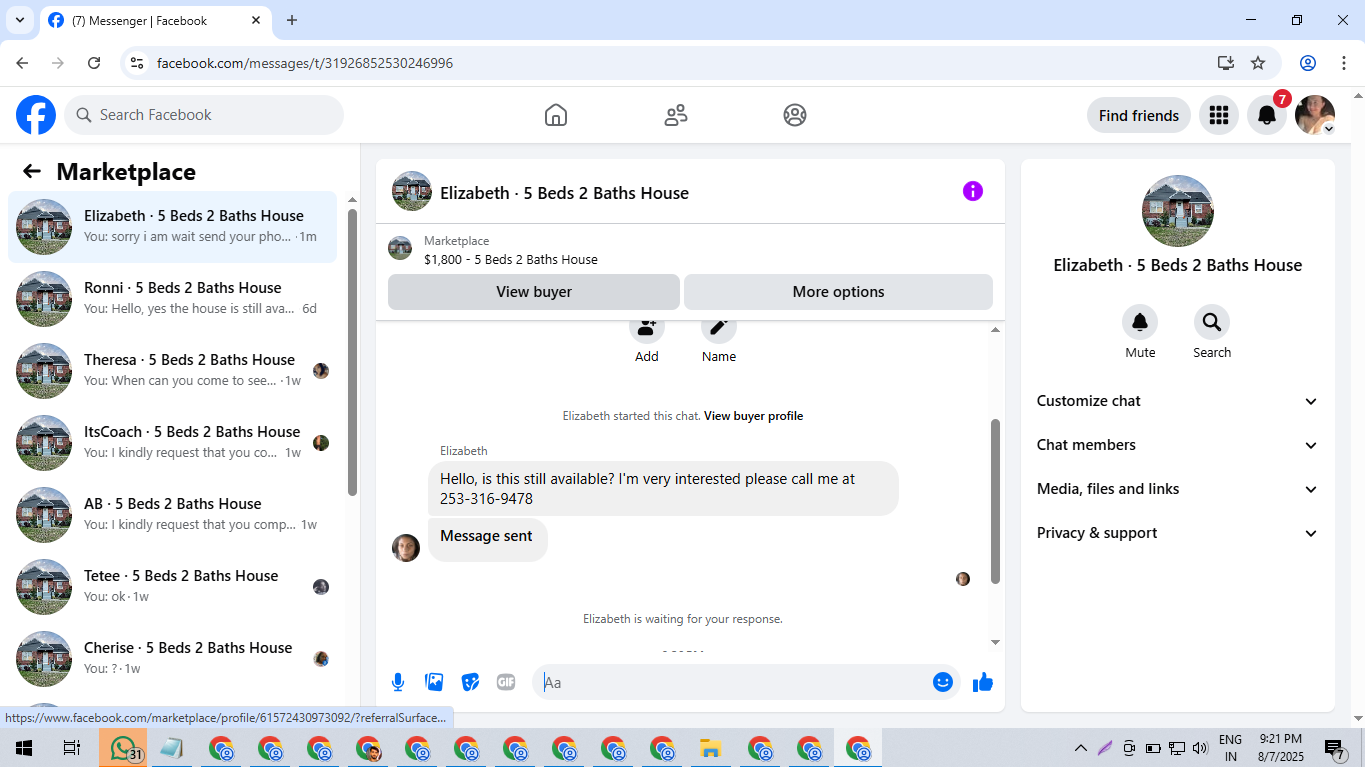Mute this conversation with the bell
Screen dimensions: 1365x767
1140,322
